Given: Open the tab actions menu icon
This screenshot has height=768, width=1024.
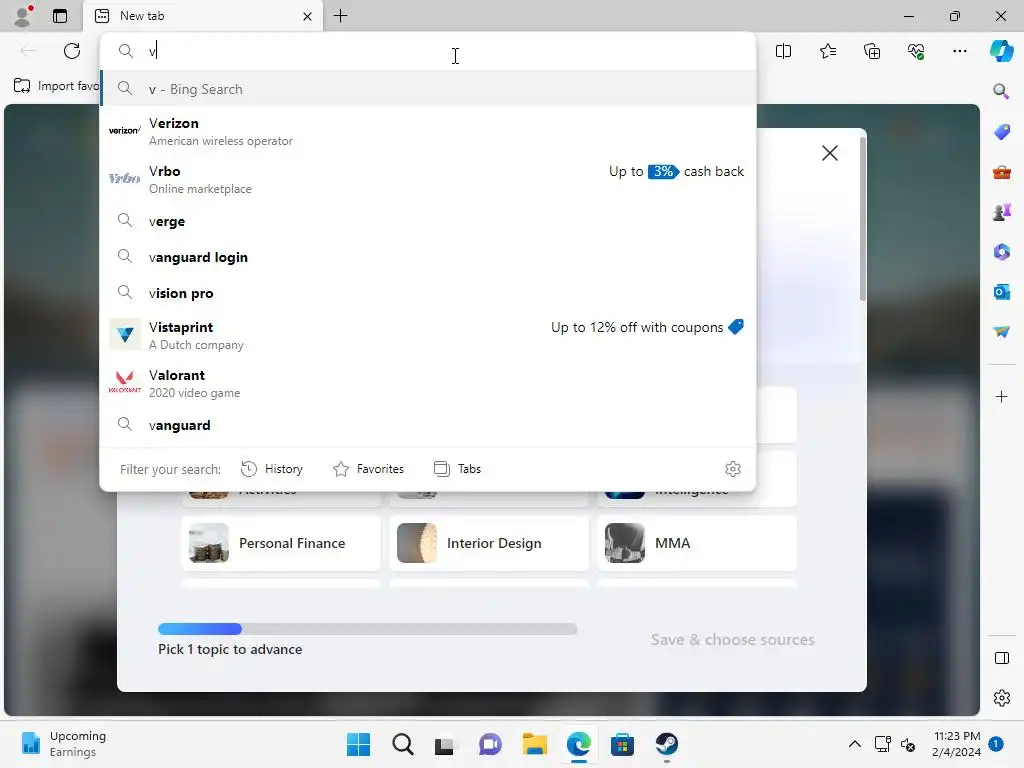Looking at the screenshot, I should pos(59,16).
